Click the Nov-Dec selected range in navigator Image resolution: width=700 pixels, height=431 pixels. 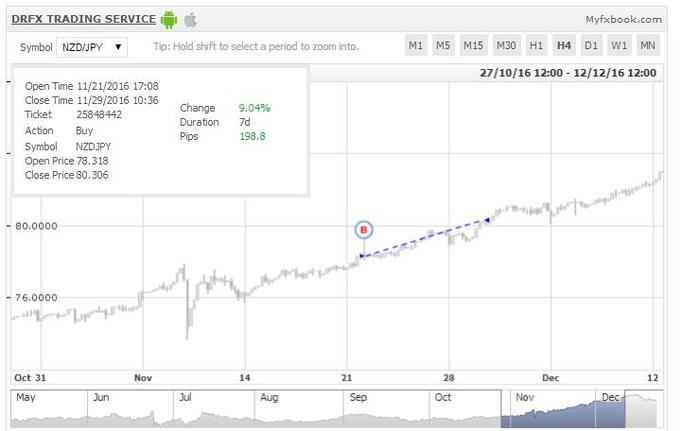(562, 409)
